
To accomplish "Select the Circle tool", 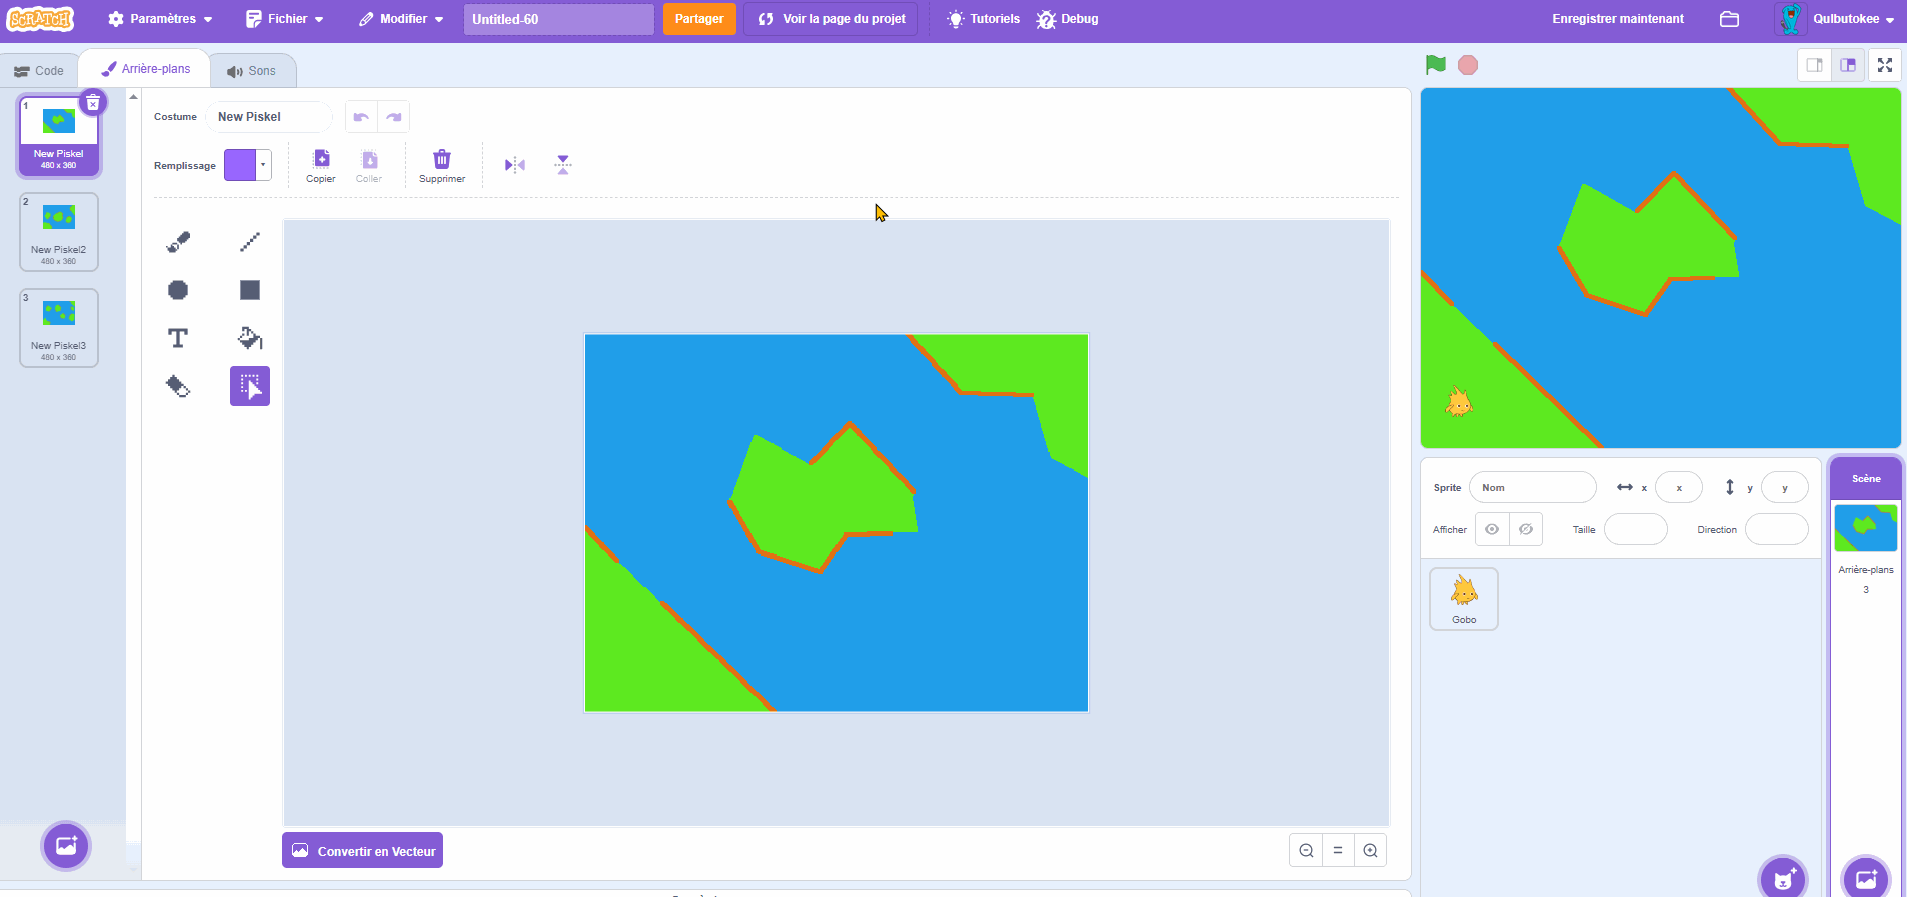I will [178, 290].
